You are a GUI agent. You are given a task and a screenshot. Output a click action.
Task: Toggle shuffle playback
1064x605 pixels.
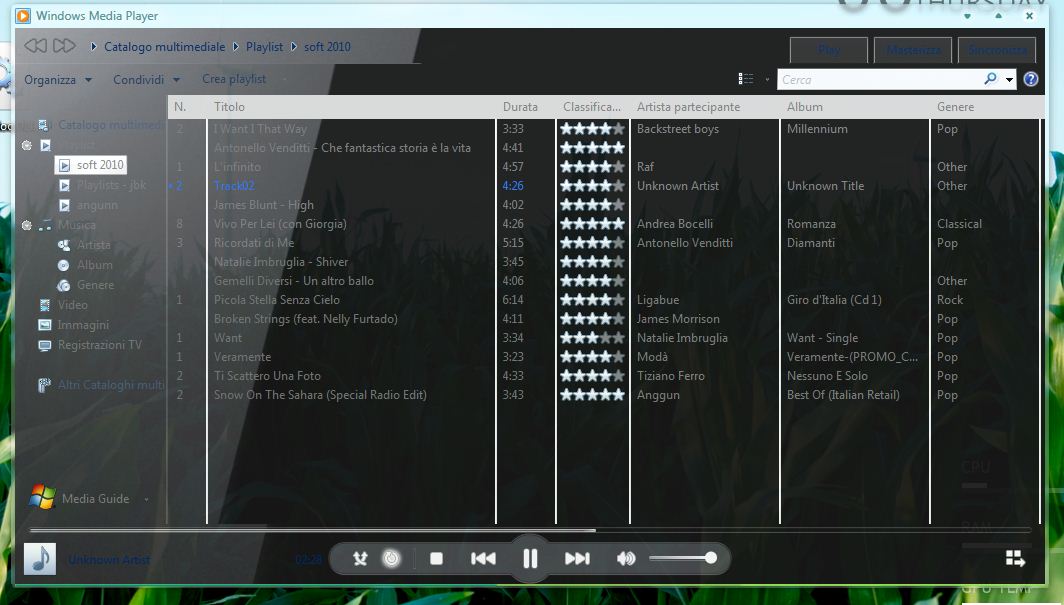click(360, 558)
